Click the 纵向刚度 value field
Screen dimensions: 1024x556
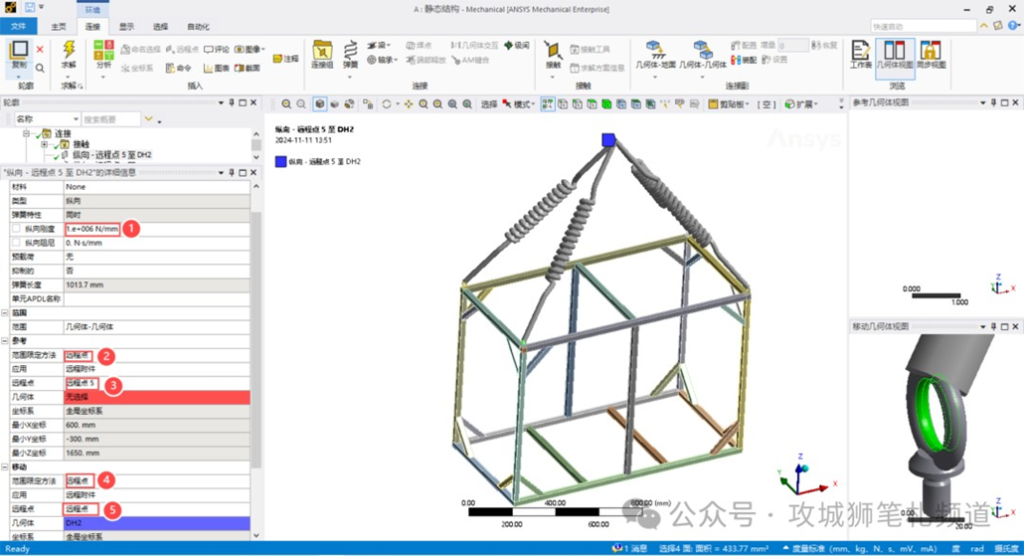(92, 229)
